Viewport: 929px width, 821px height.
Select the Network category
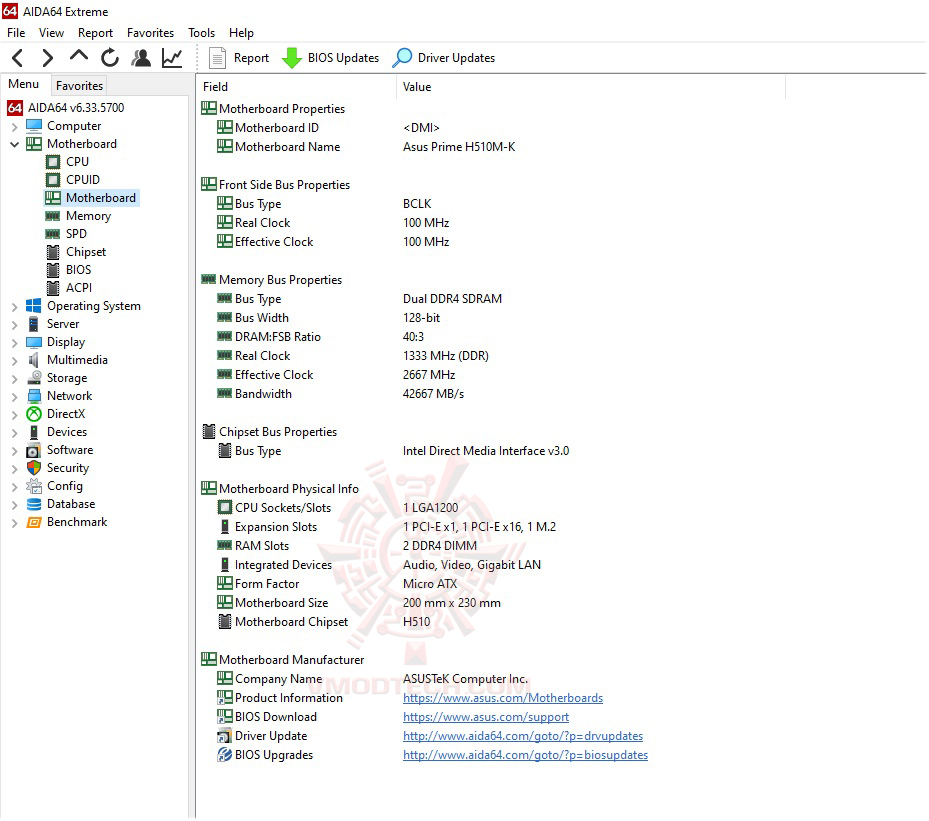[59, 396]
